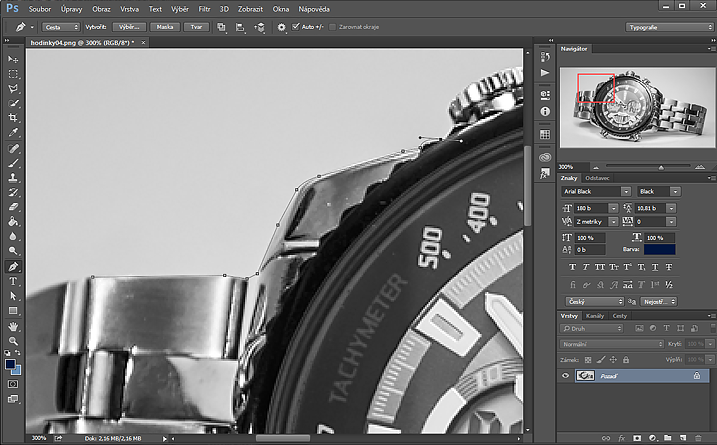Switch to the Odstavec tab

pyautogui.click(x=597, y=178)
